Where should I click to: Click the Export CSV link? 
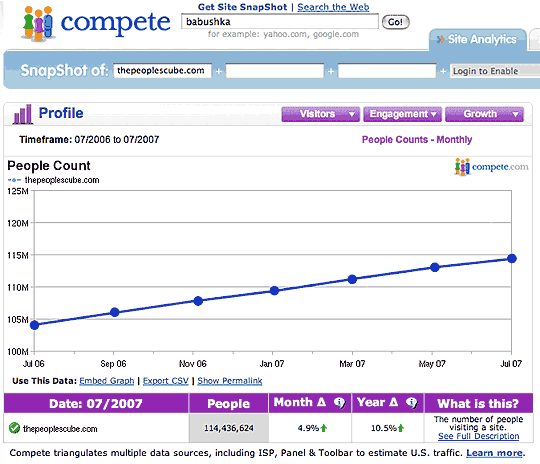click(x=166, y=381)
